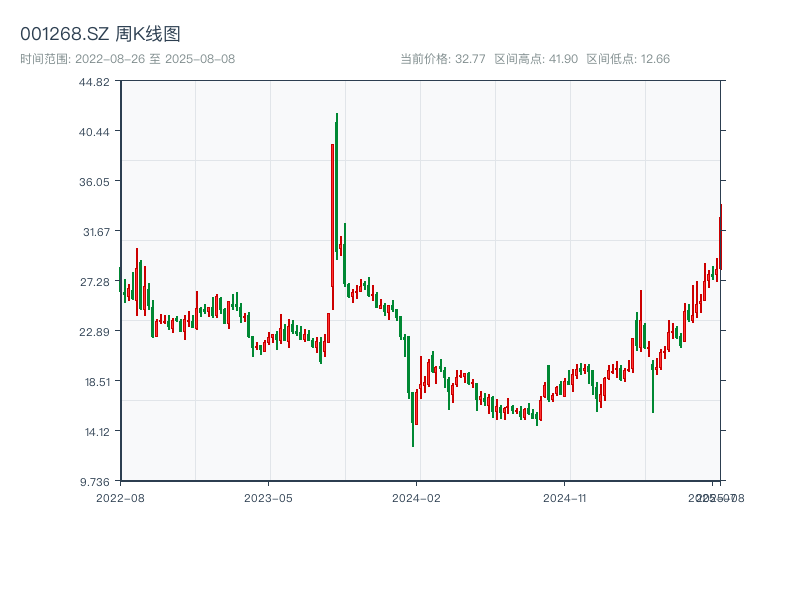Click the interval low 区间低点: 12.66
This screenshot has height=600, width=800.
[628, 59]
